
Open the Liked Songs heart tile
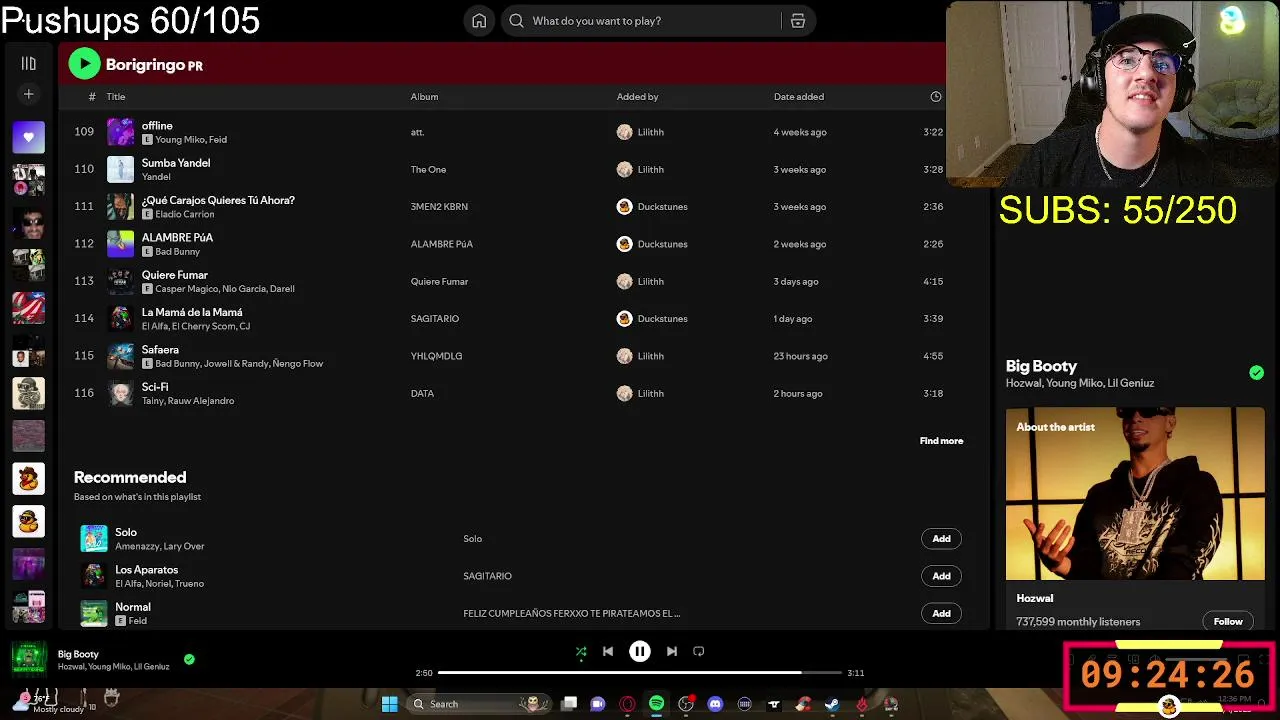28,137
